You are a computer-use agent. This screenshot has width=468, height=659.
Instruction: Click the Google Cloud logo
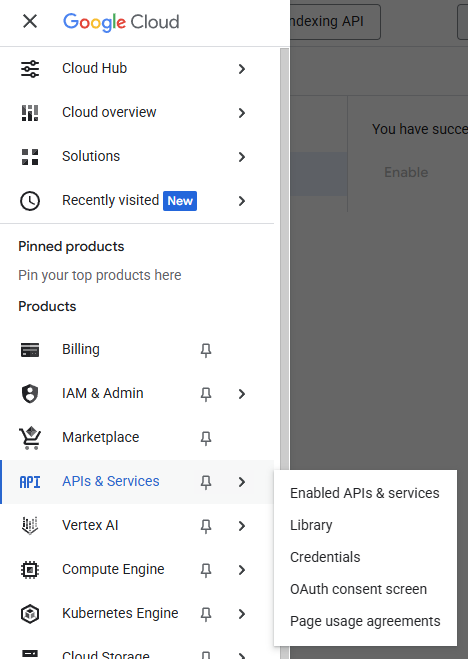click(121, 22)
